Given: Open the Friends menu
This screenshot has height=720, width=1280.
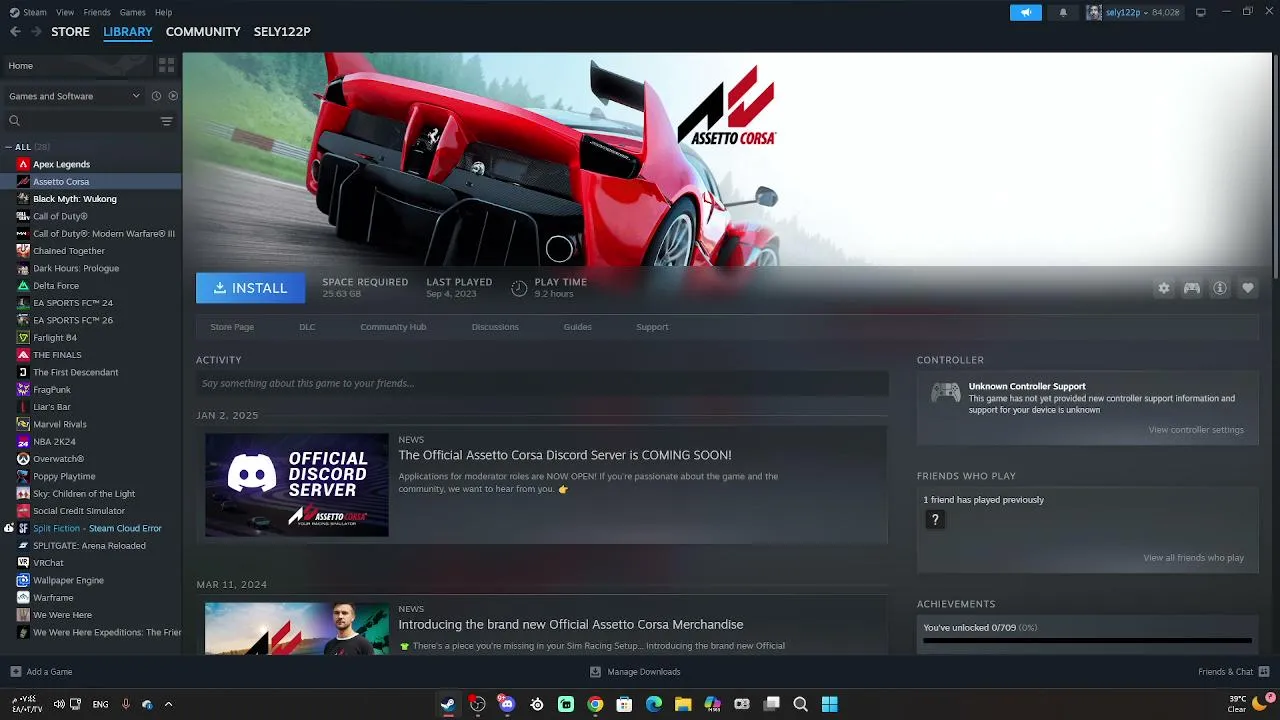Looking at the screenshot, I should pos(97,12).
